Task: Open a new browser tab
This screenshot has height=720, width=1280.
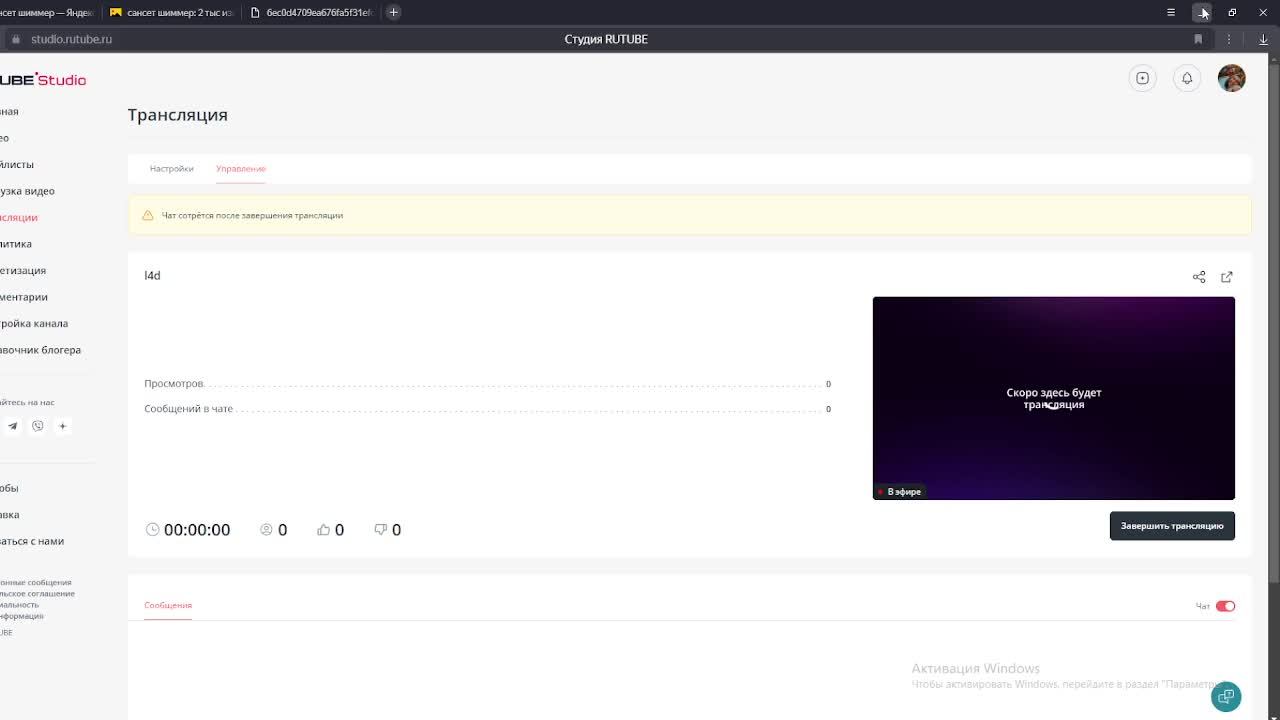Action: click(393, 12)
